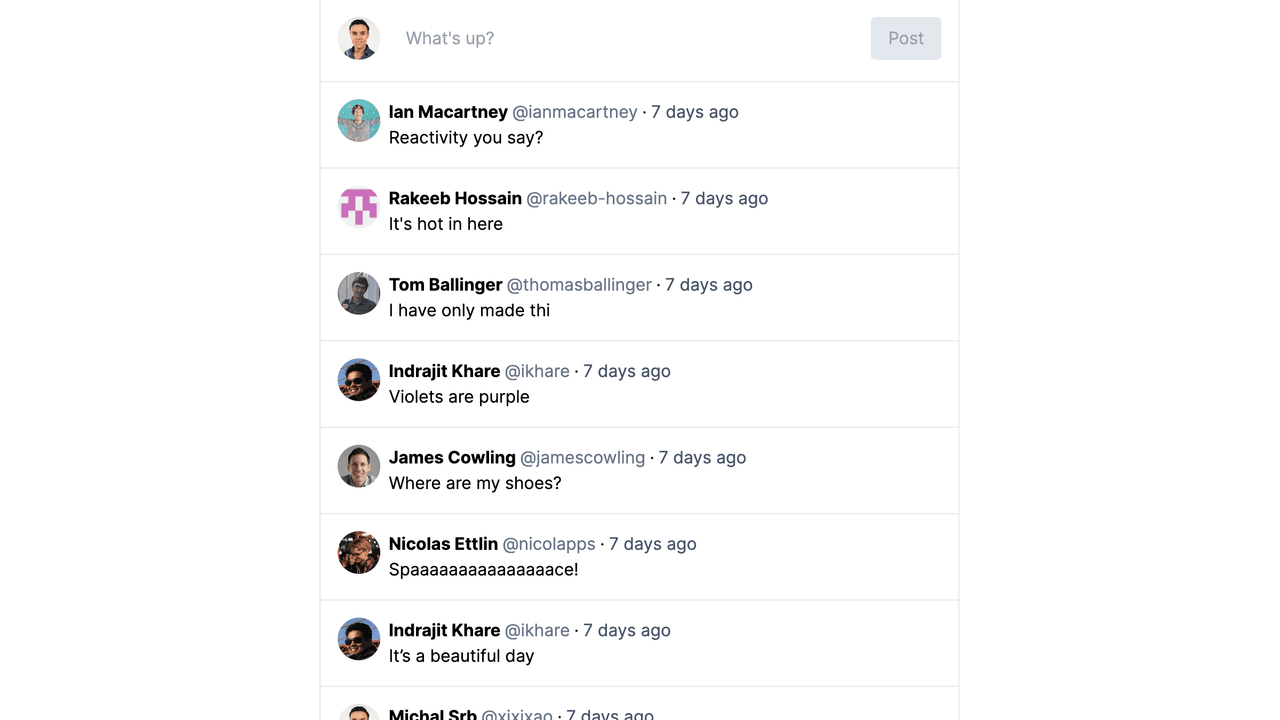Type in the "What's up?" field
Viewport: 1280px width, 720px height.
click(x=630, y=38)
